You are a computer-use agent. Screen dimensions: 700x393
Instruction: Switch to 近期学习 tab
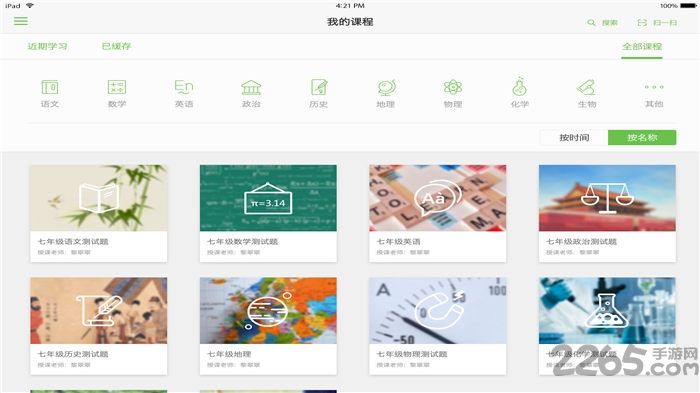pyautogui.click(x=47, y=46)
